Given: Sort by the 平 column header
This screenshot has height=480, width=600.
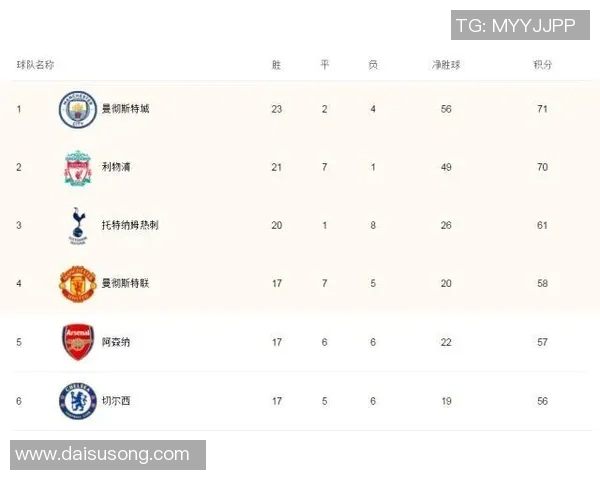Looking at the screenshot, I should (x=324, y=65).
